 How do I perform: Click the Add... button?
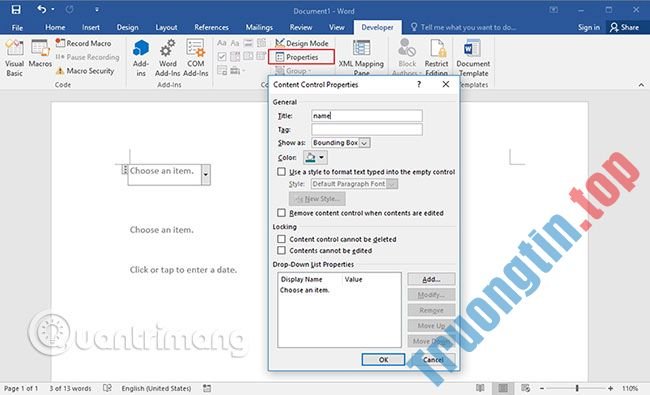click(x=431, y=279)
